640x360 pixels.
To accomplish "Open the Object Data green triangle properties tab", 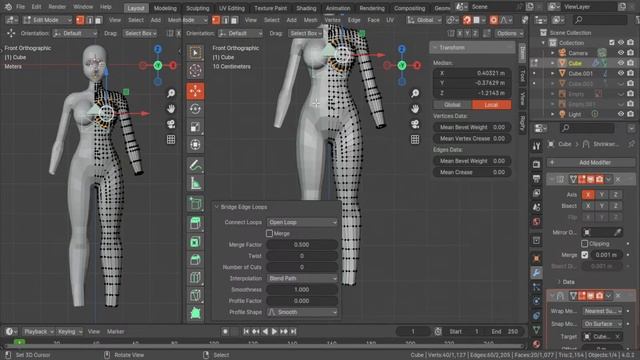I will pyautogui.click(x=536, y=329).
